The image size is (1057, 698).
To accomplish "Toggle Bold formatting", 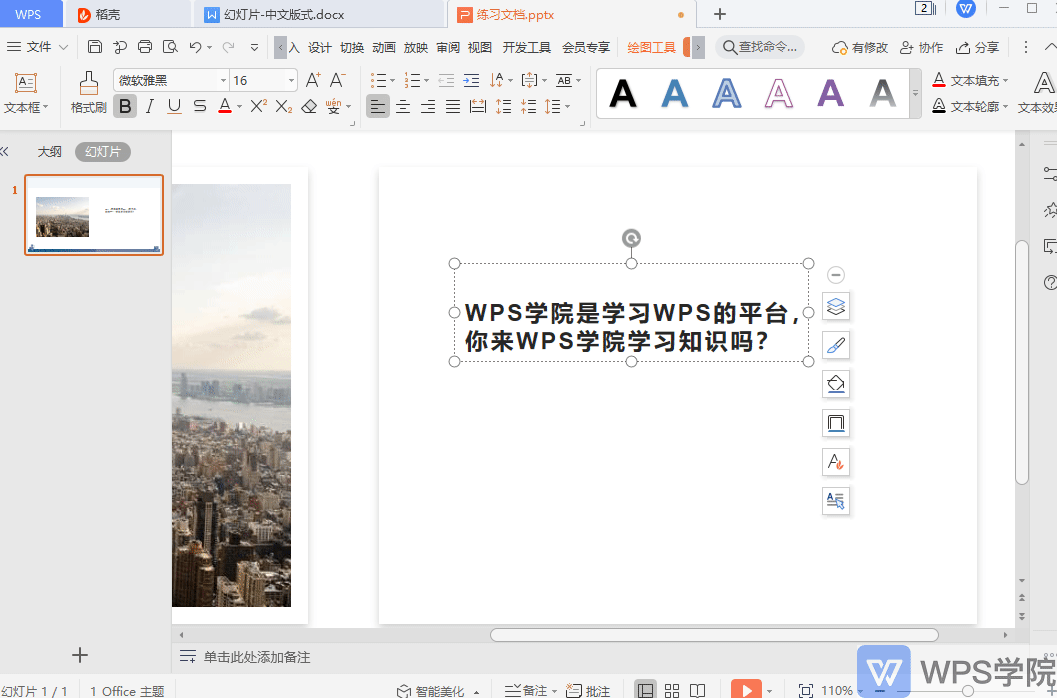I will pos(125,106).
